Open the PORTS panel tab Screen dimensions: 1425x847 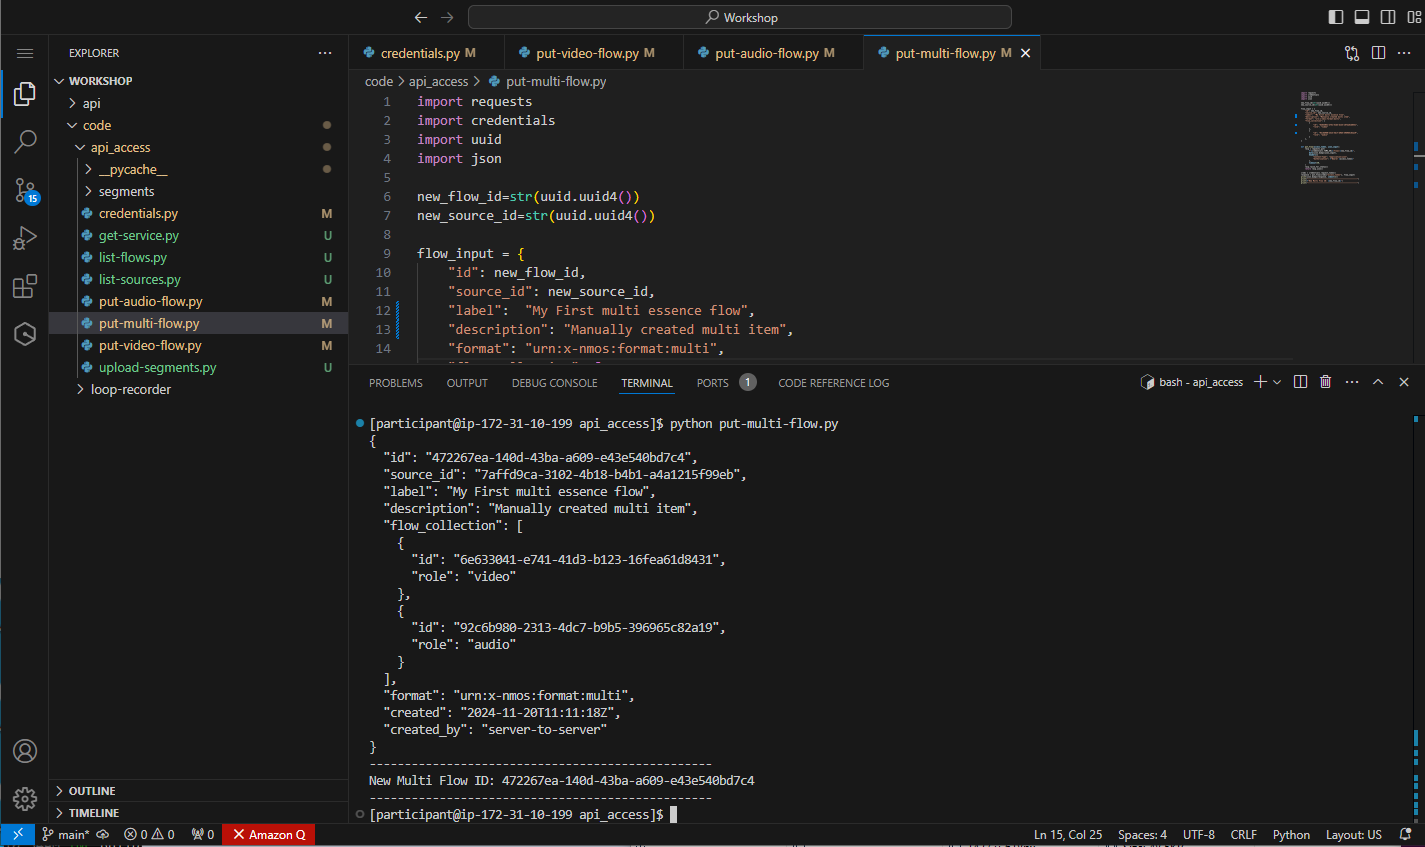pyautogui.click(x=713, y=383)
